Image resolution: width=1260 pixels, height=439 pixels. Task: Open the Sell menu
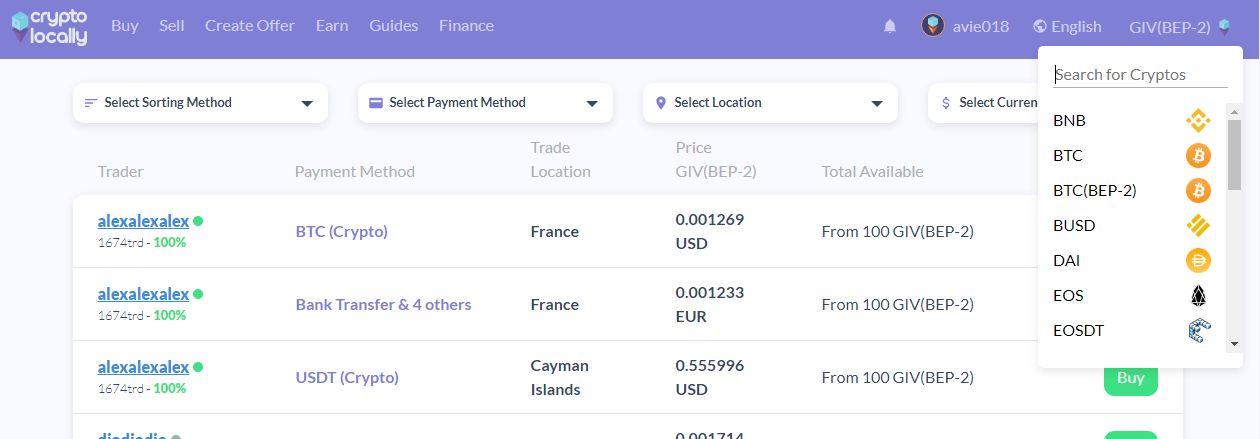(172, 26)
